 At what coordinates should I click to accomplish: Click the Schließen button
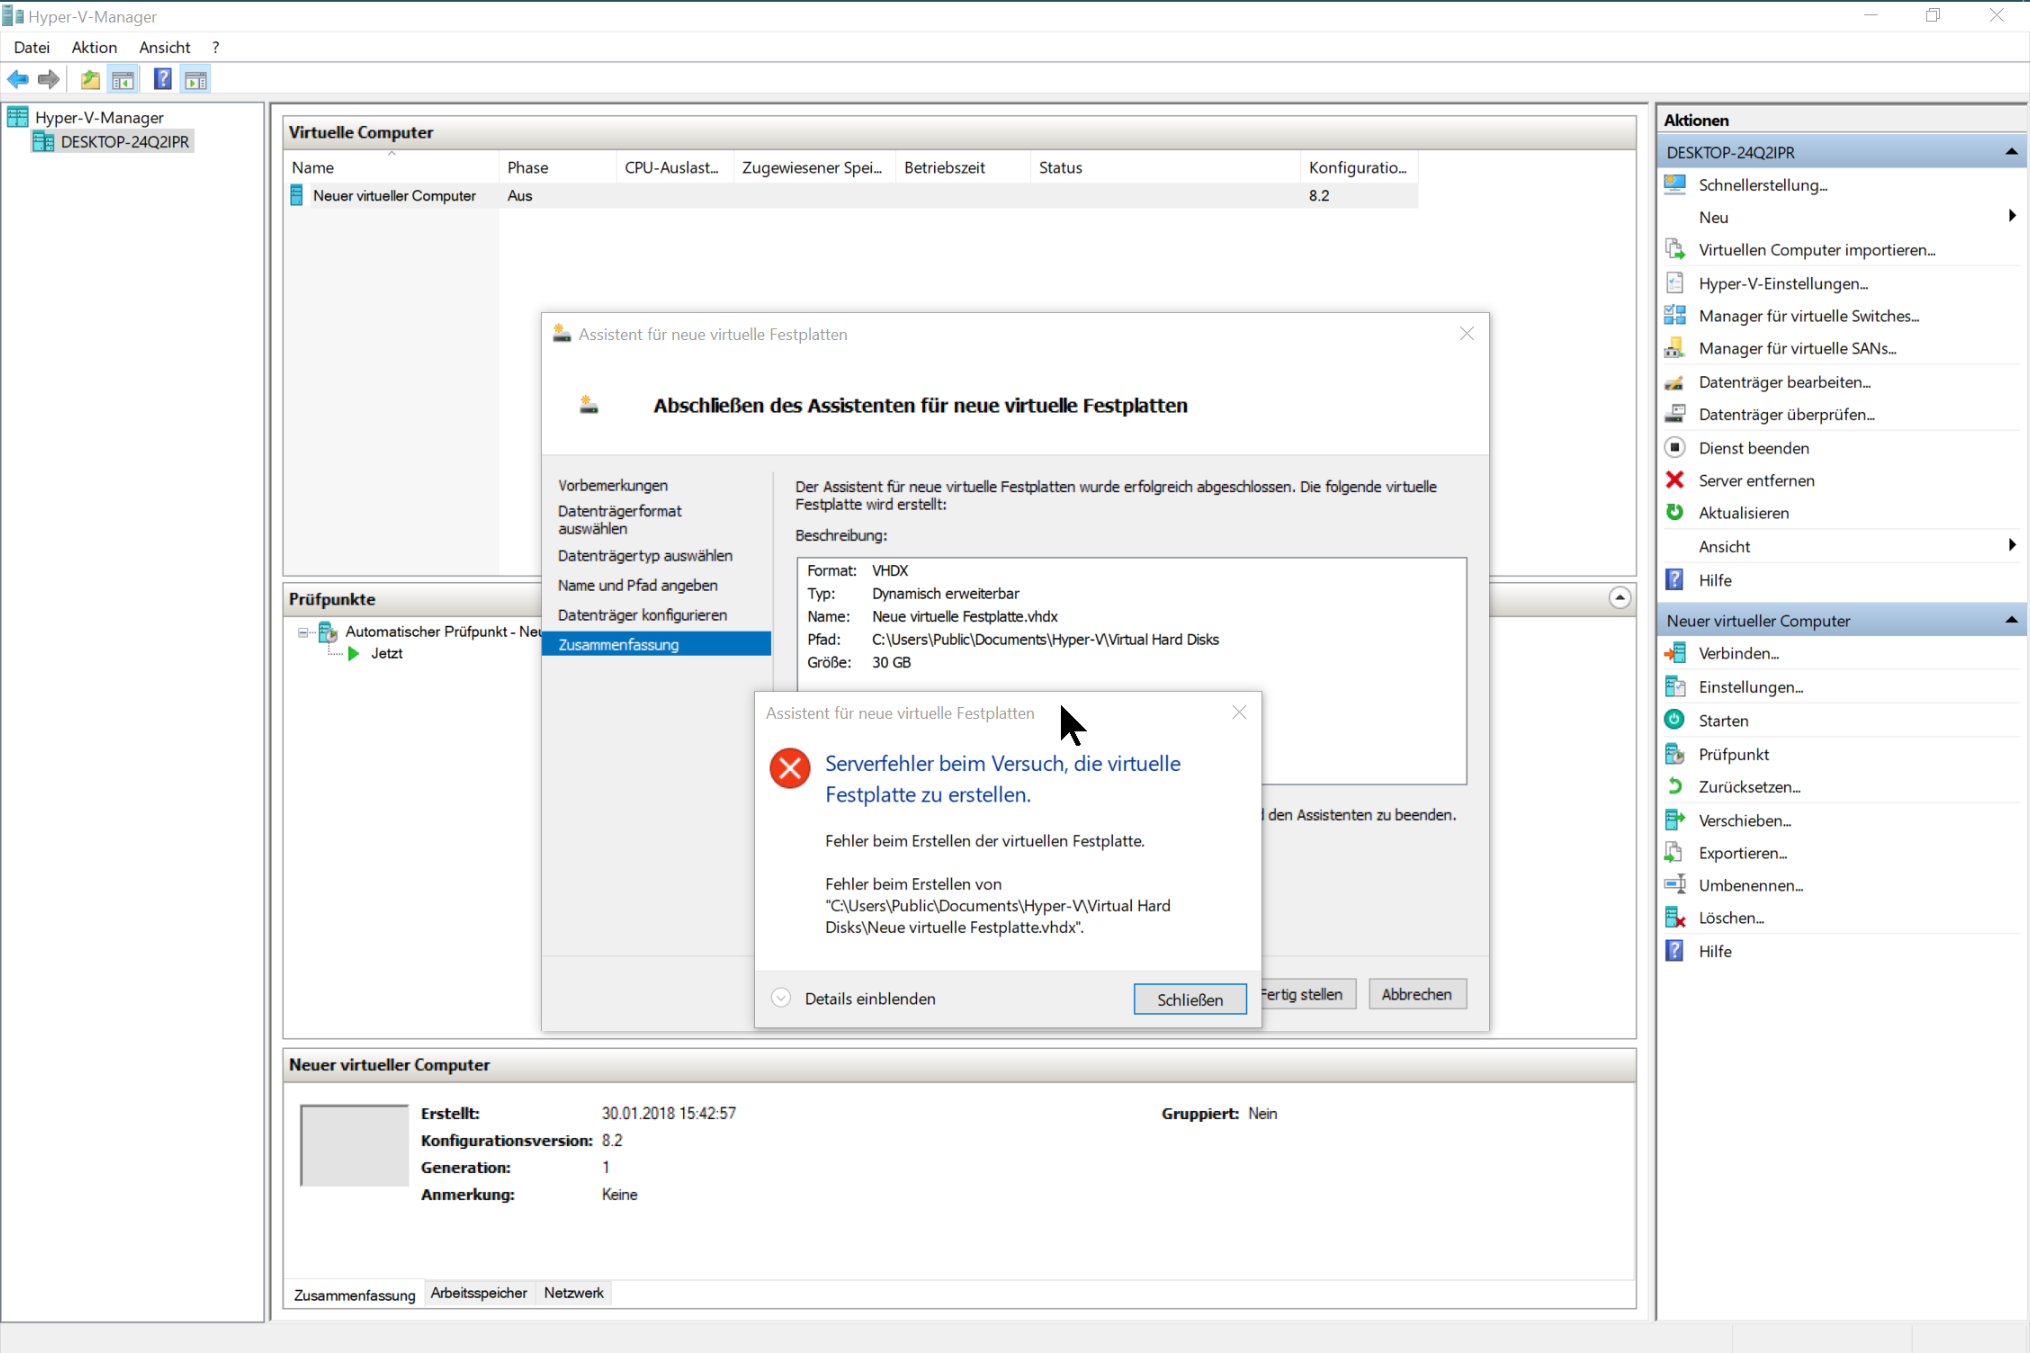pos(1189,999)
